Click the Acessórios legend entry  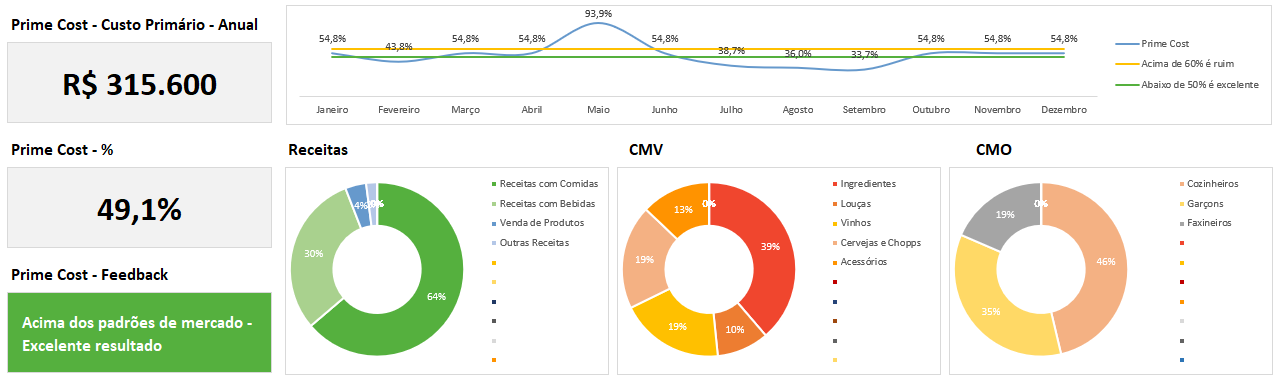coord(861,262)
